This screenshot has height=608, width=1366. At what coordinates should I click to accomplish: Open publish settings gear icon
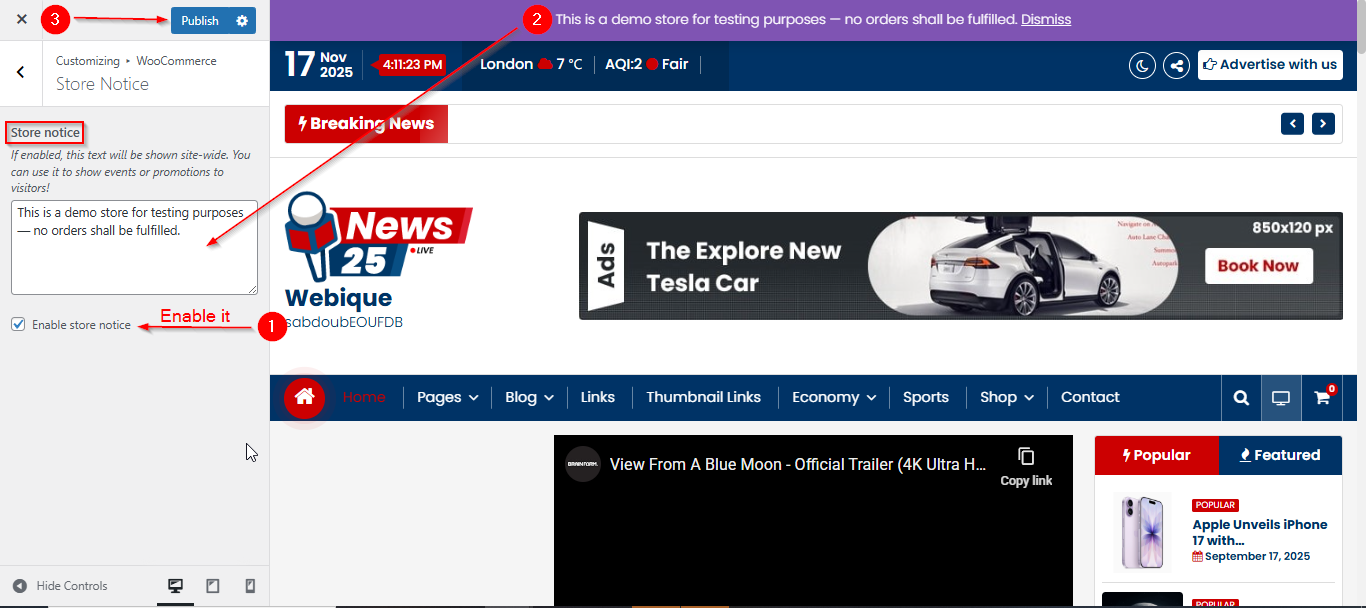tap(242, 21)
